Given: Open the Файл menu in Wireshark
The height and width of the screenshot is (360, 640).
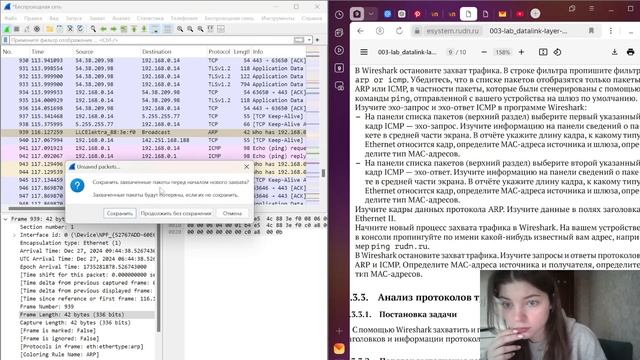Looking at the screenshot, I should [x=11, y=18].
